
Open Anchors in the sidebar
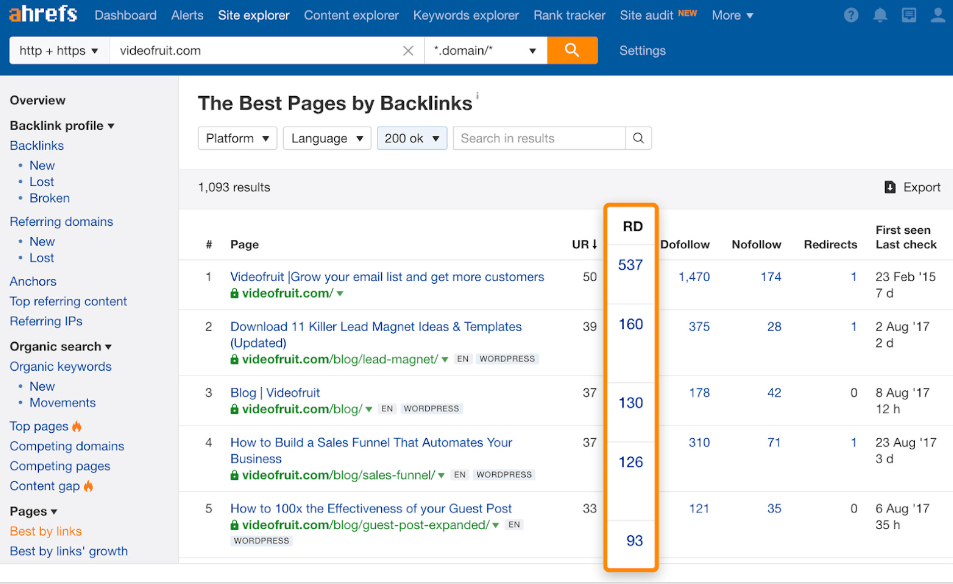pyautogui.click(x=33, y=281)
